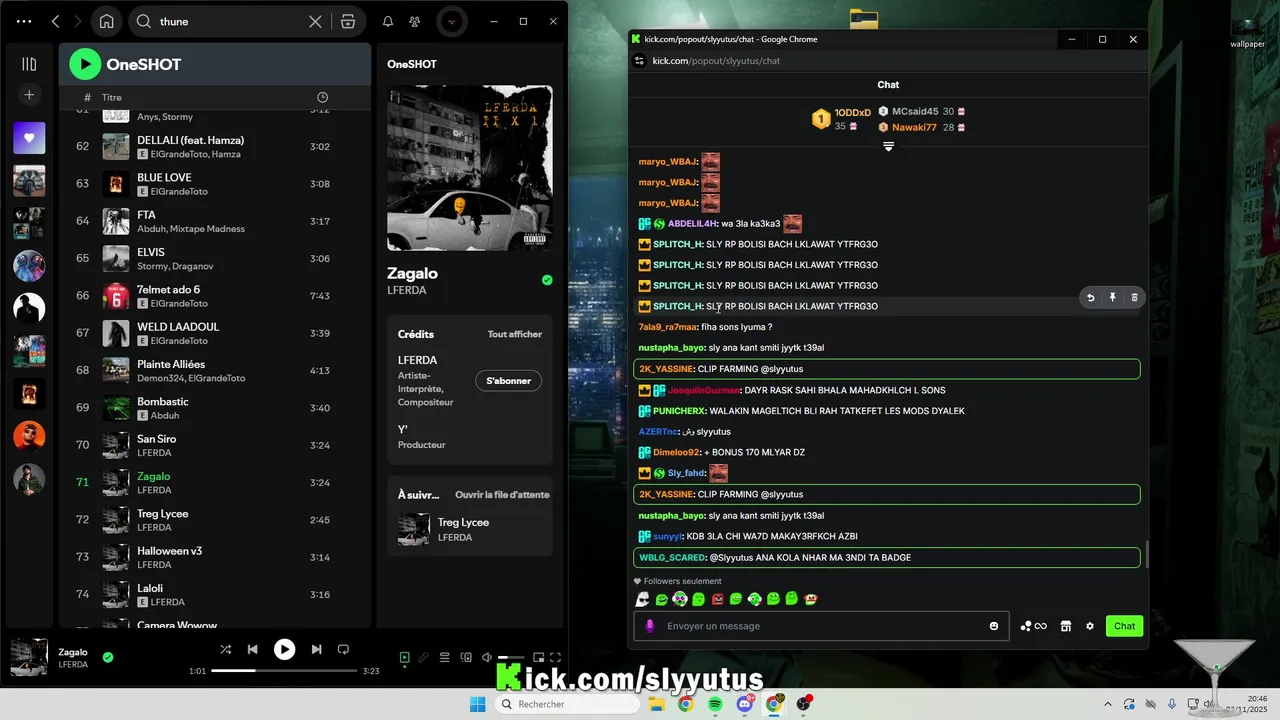Select track BLUE LOVE

coord(215,184)
